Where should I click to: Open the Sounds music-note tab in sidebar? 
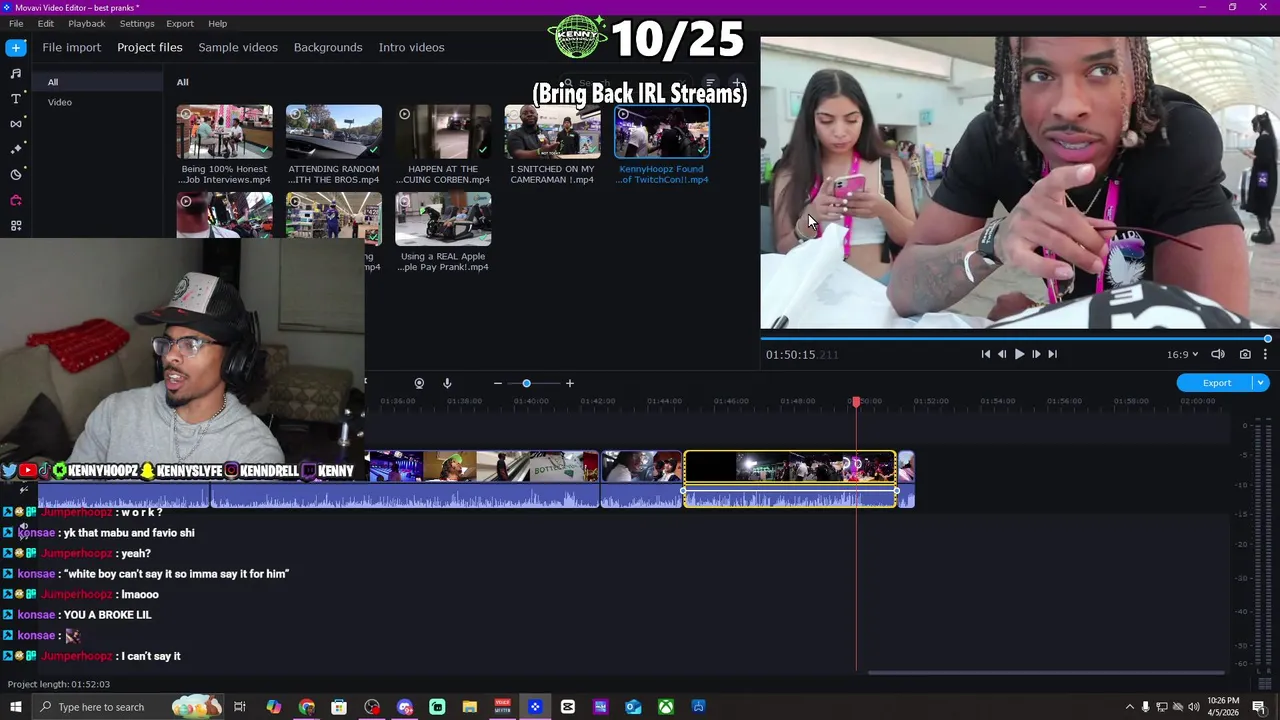(x=16, y=73)
